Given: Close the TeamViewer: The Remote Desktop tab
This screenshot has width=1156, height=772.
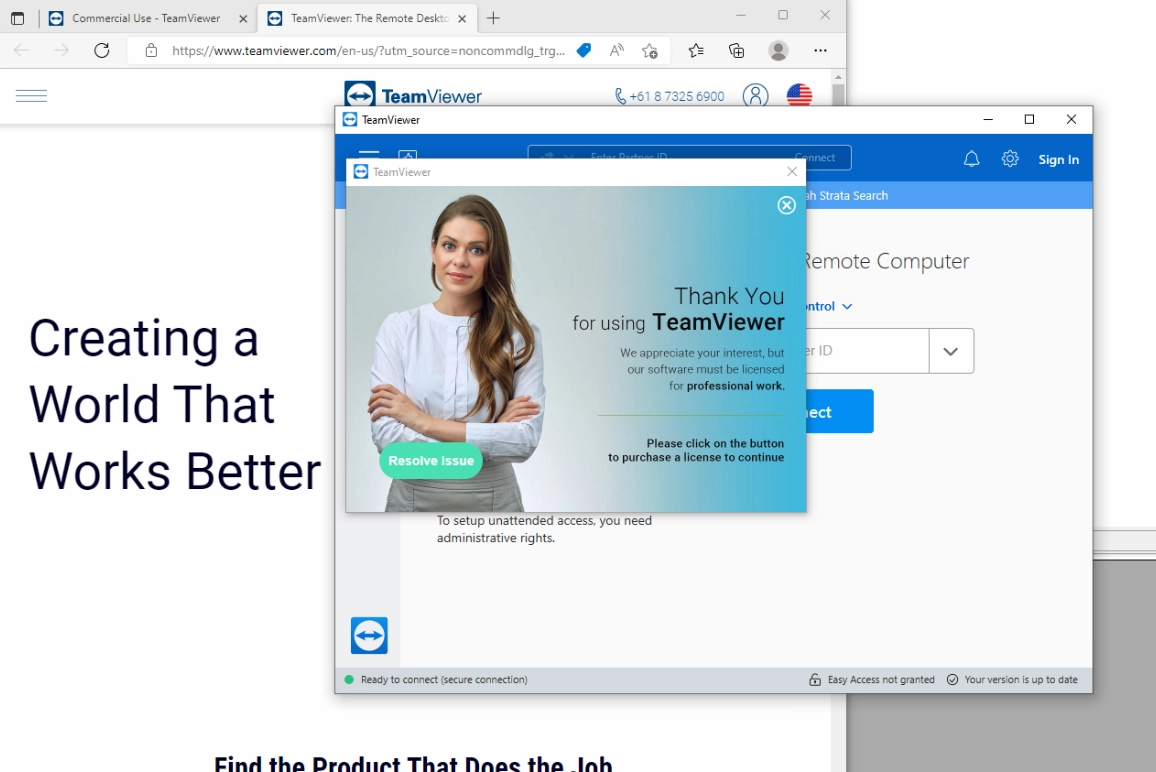Looking at the screenshot, I should pyautogui.click(x=462, y=19).
